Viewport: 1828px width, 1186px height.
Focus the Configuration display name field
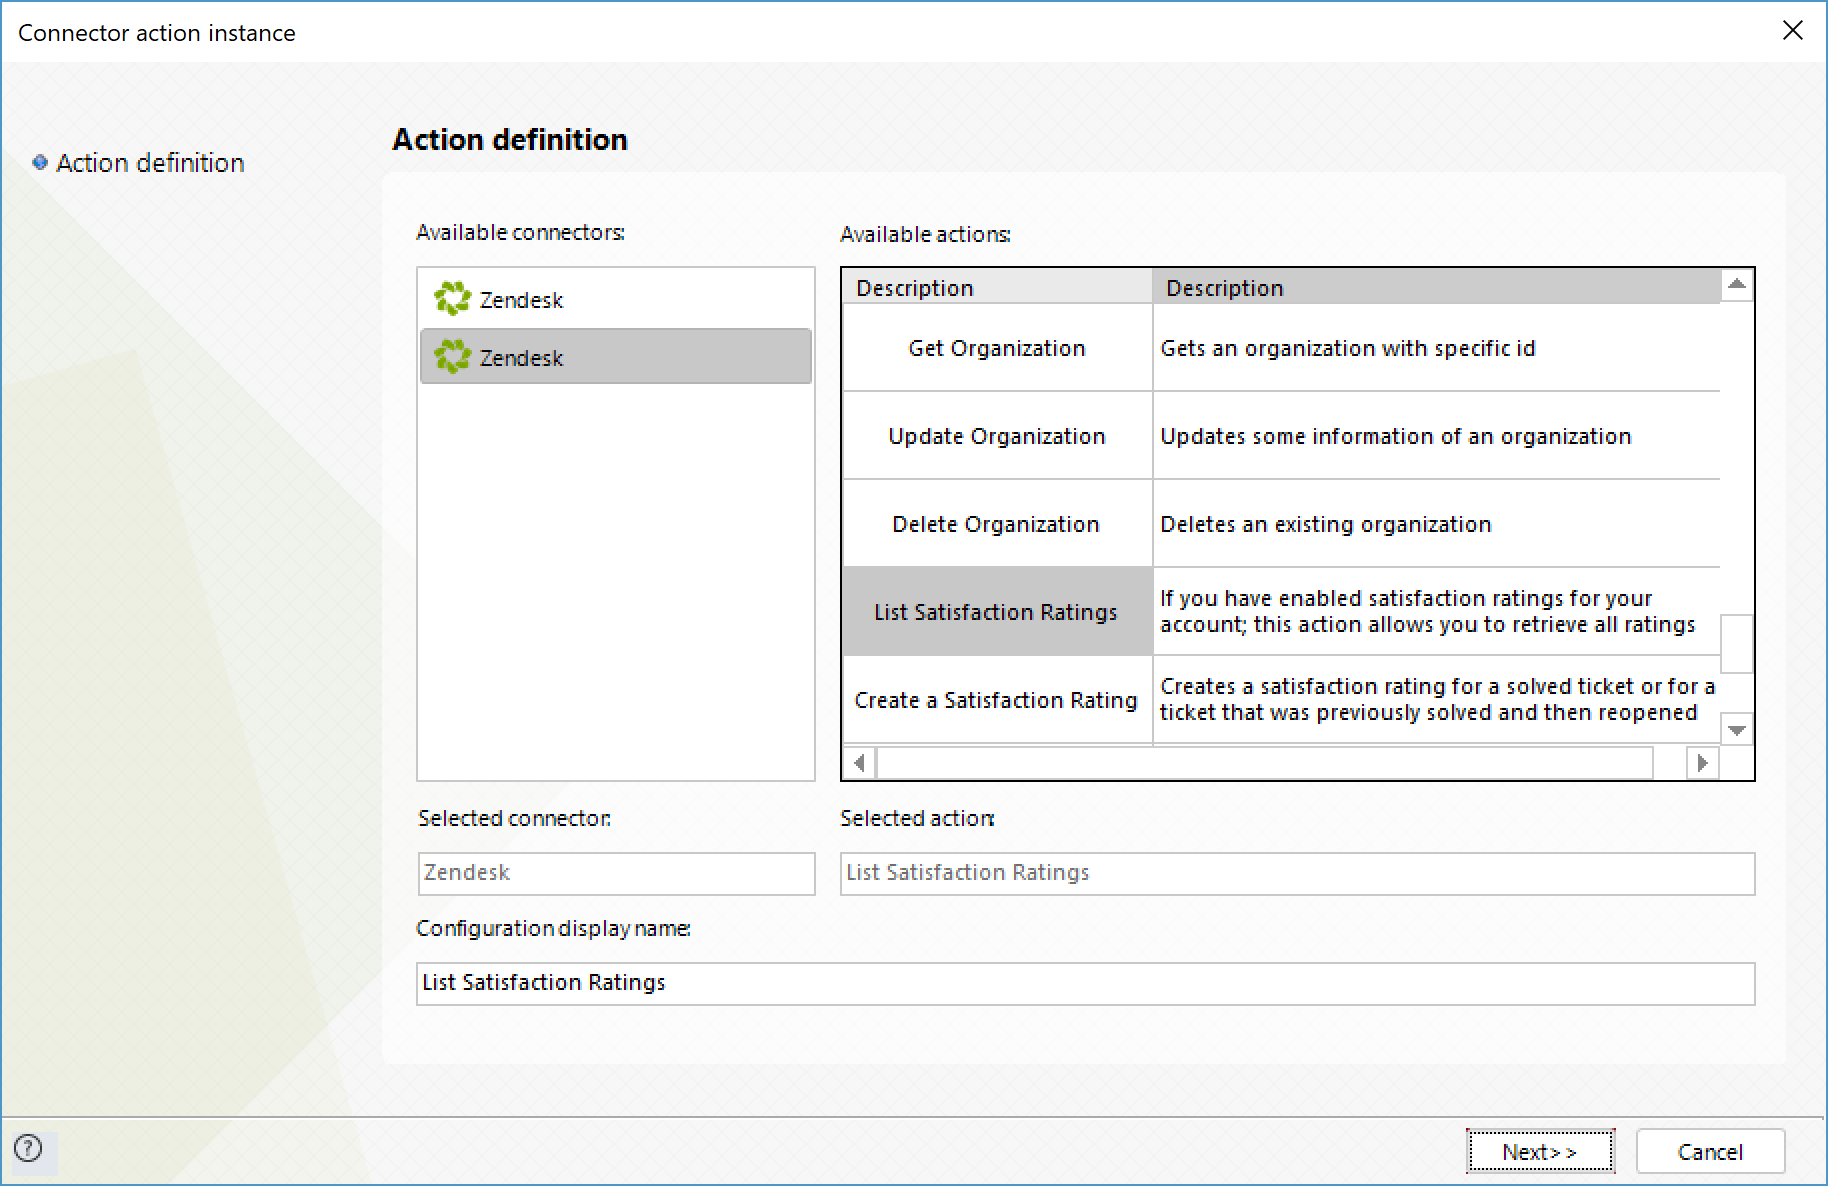[x=1085, y=983]
